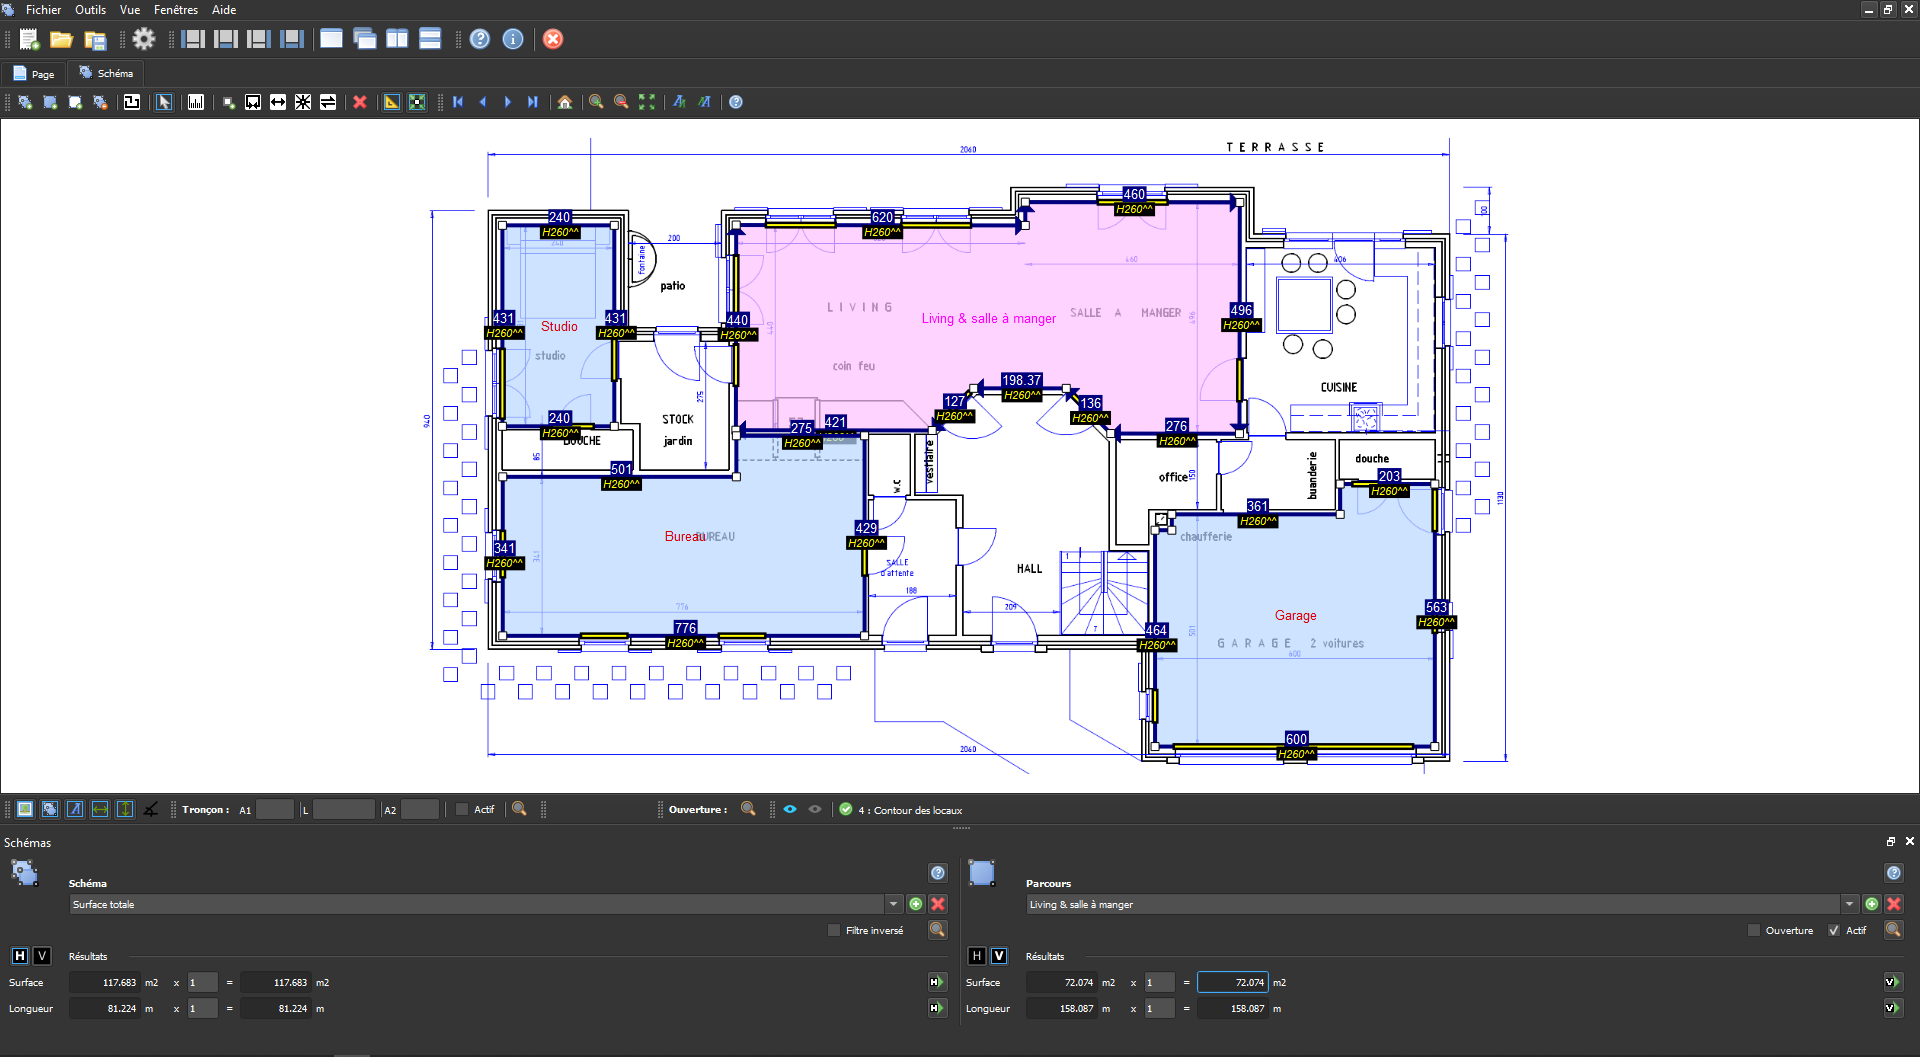1920x1057 pixels.
Task: Select the side-by-side windows layout icon
Action: [x=397, y=39]
